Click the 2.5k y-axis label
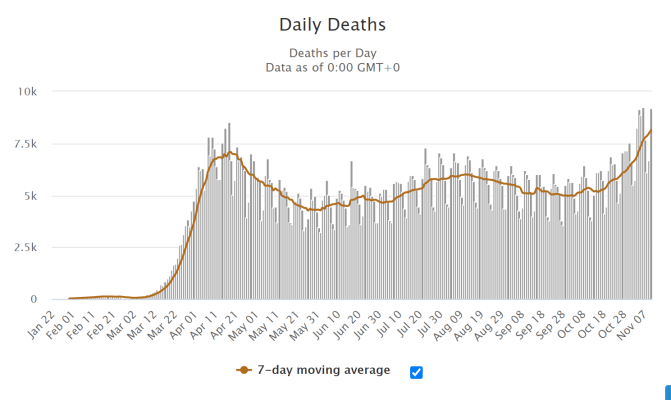671x400 pixels. pos(26,247)
